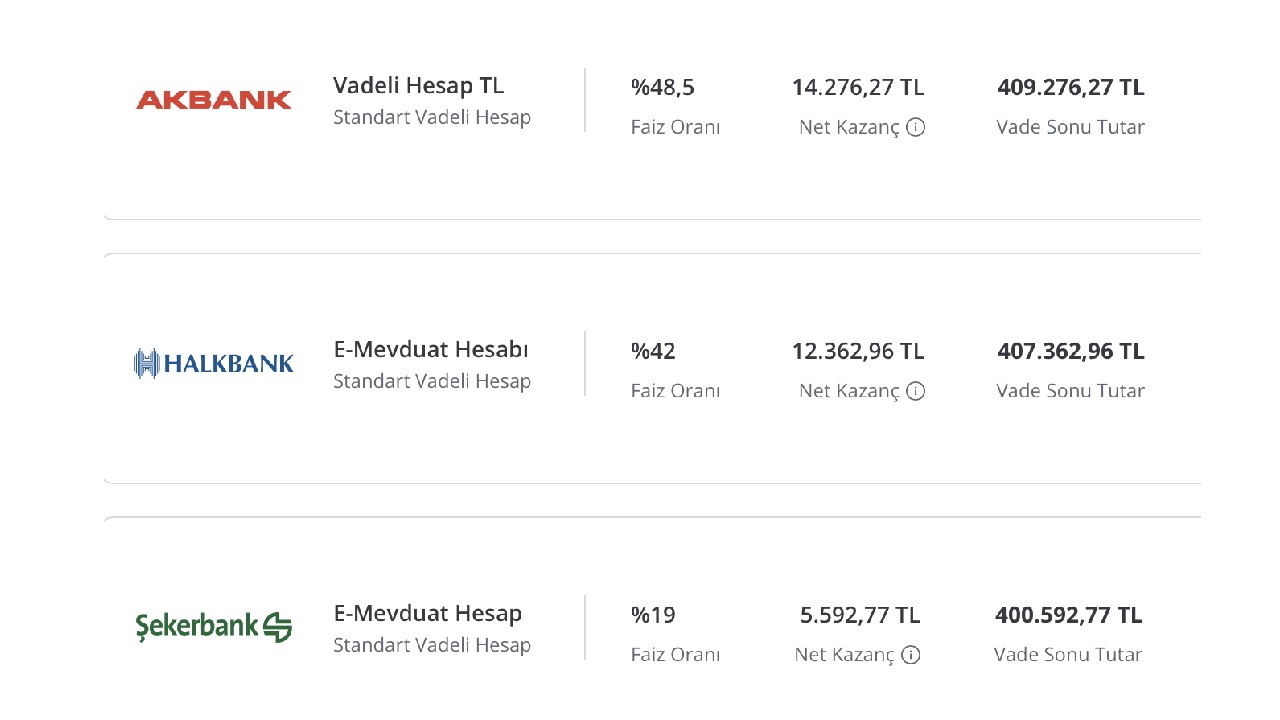This screenshot has height=720, width=1280.
Task: Click the Şekerbank logo
Action: point(214,627)
